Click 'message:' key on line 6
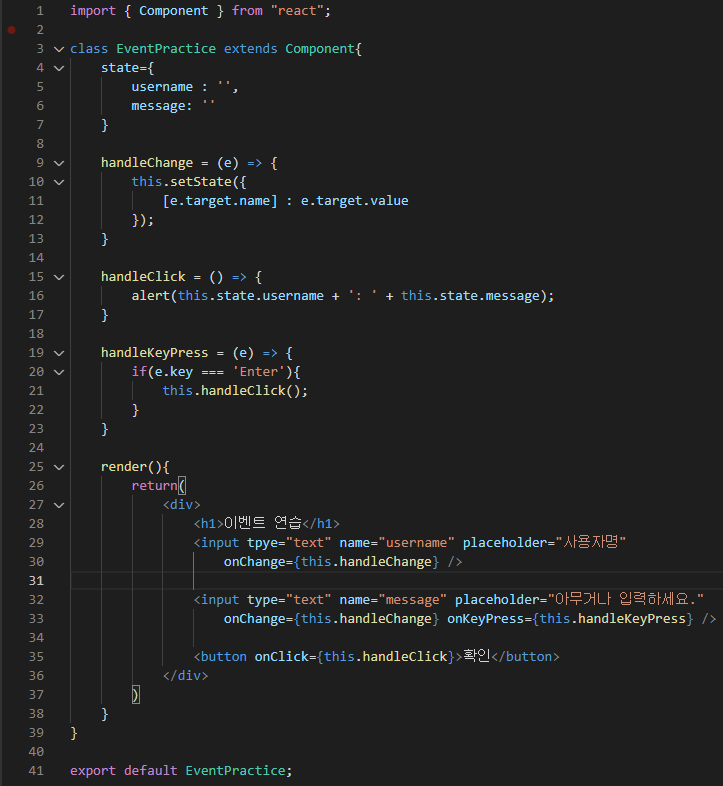The height and width of the screenshot is (786, 723). tap(162, 106)
